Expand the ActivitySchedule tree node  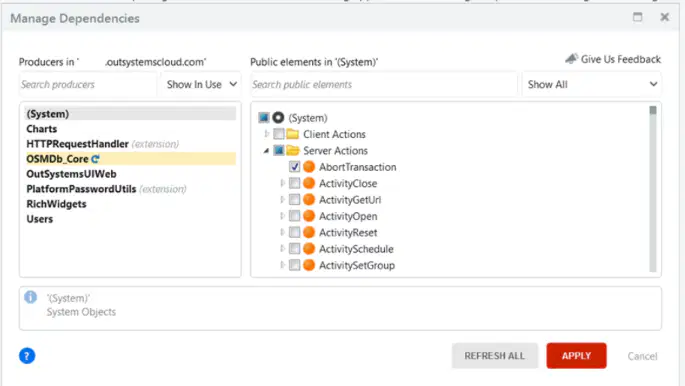[282, 248]
